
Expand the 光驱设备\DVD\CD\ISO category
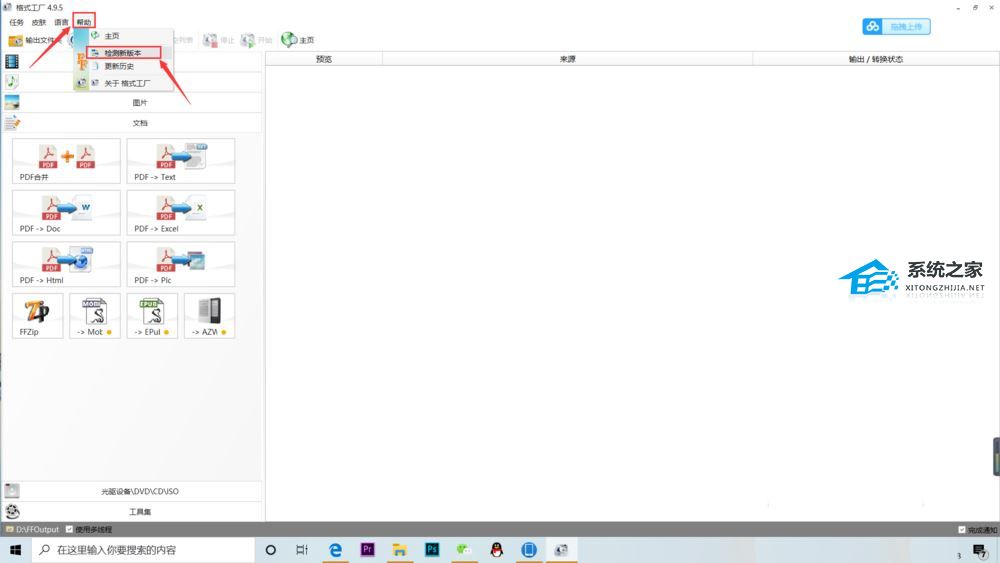pyautogui.click(x=132, y=492)
